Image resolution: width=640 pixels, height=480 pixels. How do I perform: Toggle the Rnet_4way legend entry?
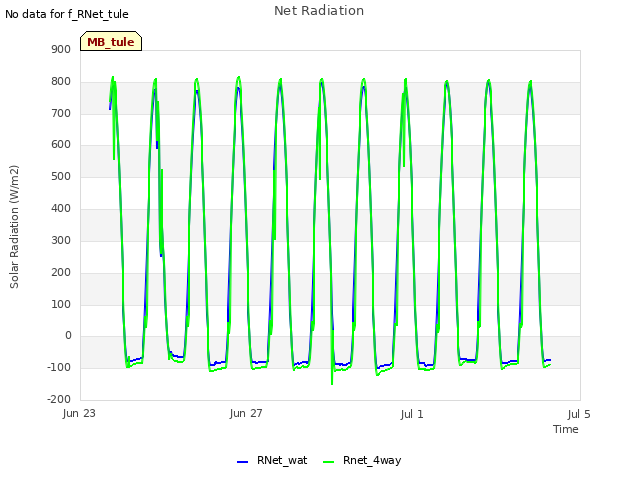(362, 460)
